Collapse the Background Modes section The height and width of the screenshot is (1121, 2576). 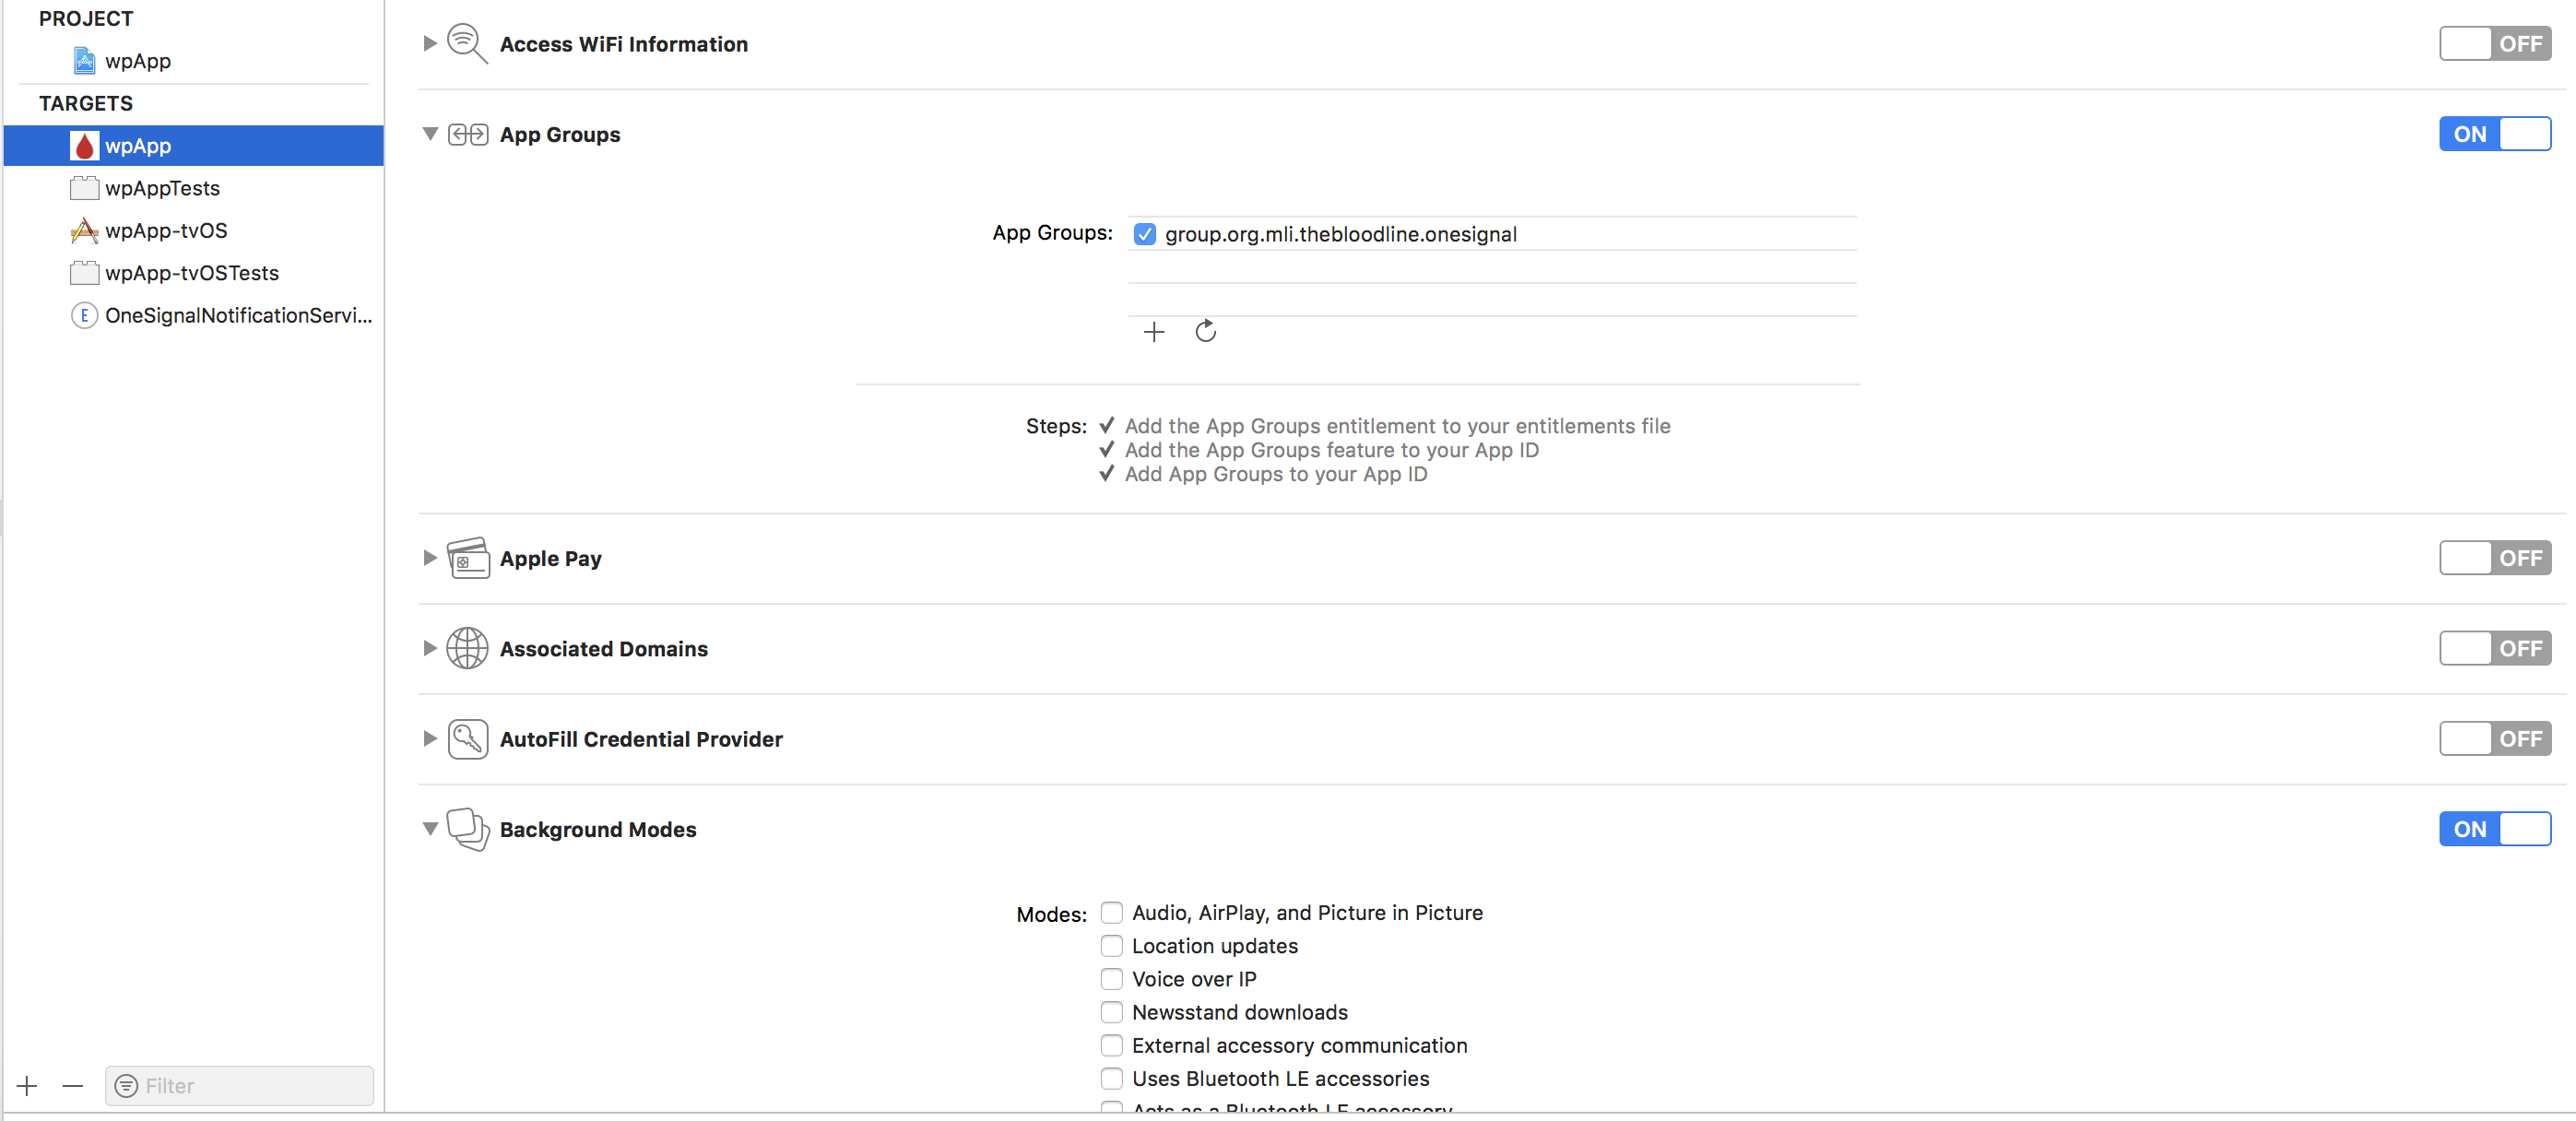coord(430,829)
